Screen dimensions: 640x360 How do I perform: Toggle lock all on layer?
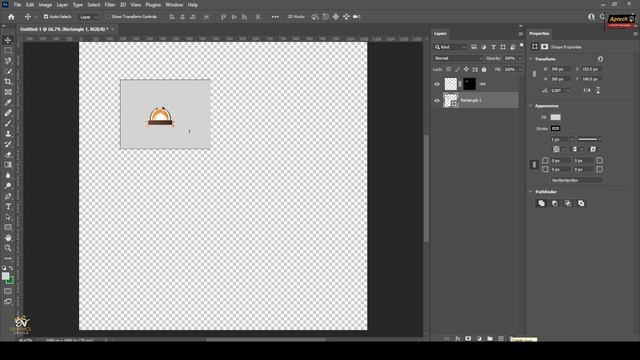click(484, 69)
